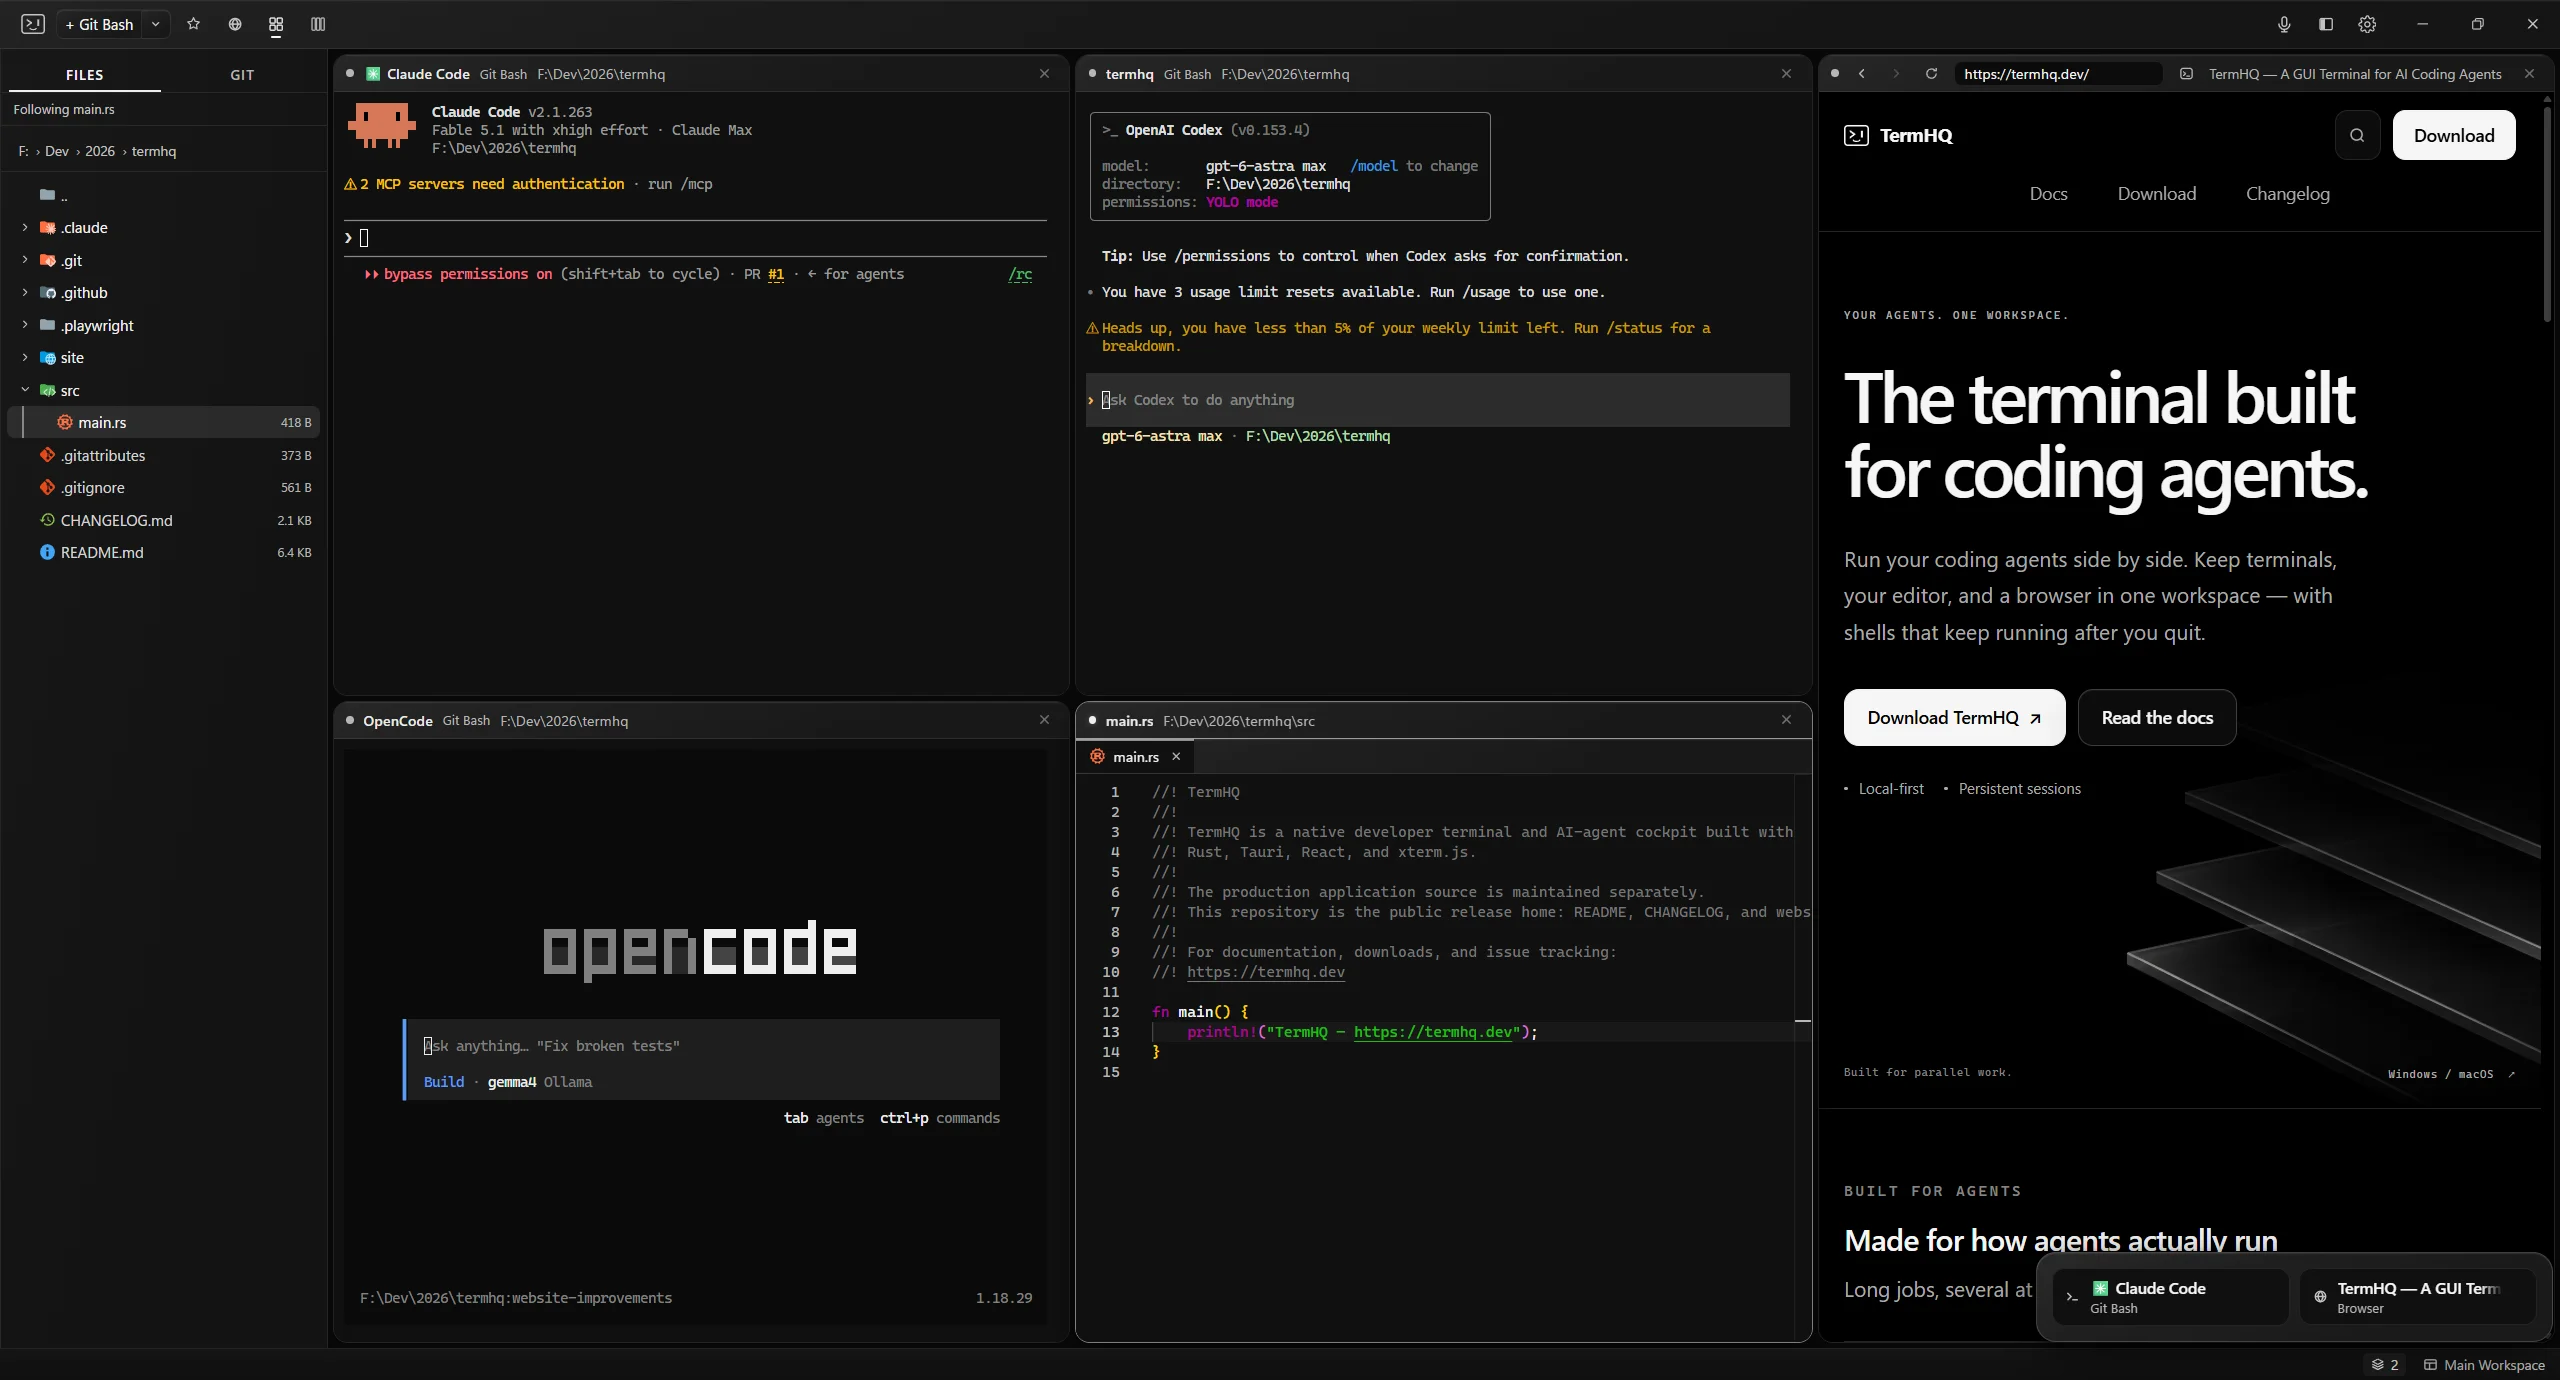Screen dimensions: 2560x1380
Task: Open .gitignore in the file tree
Action: tap(164, 487)
